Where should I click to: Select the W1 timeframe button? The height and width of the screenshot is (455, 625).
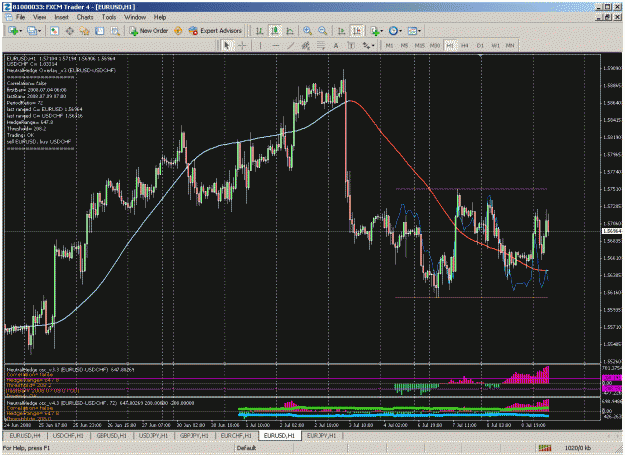[x=495, y=45]
